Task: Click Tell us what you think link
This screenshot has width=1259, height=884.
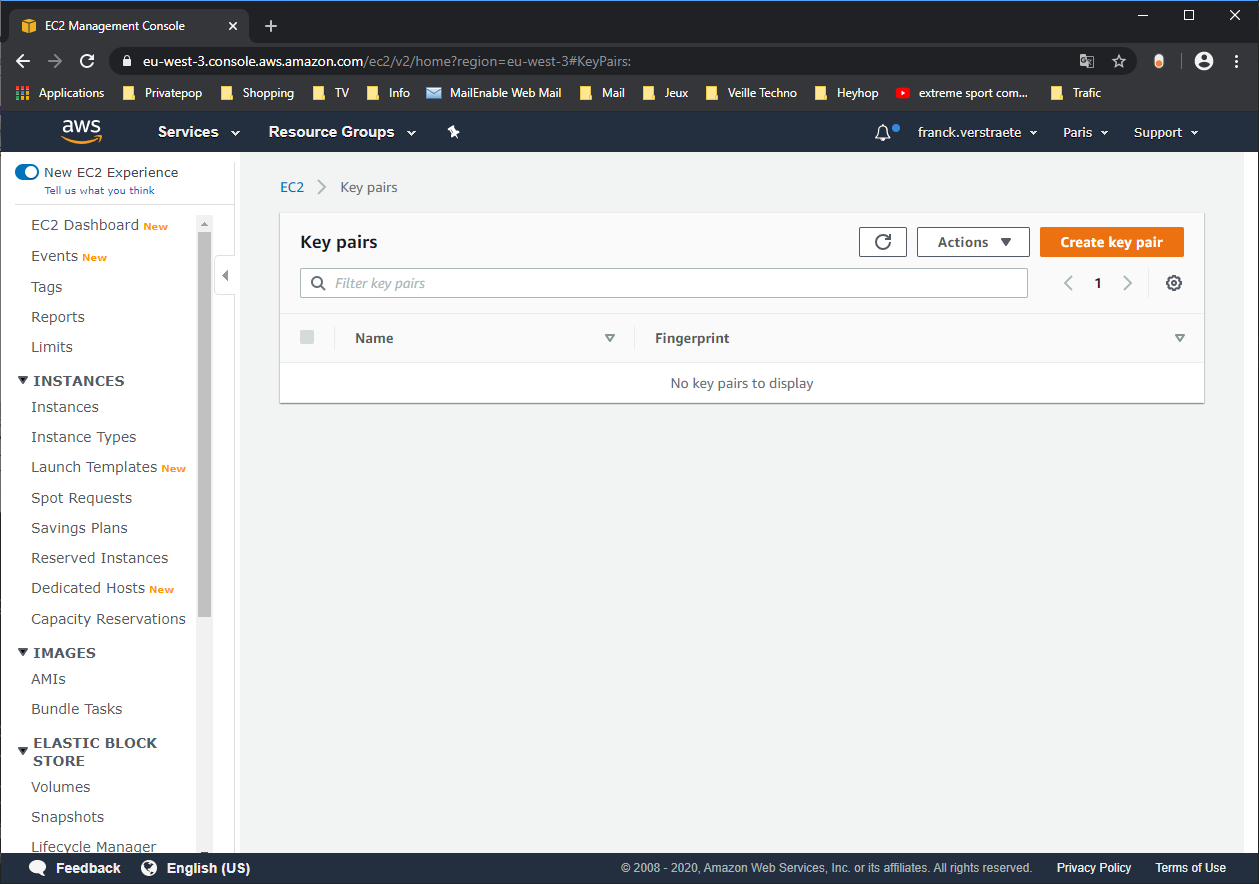Action: point(100,191)
